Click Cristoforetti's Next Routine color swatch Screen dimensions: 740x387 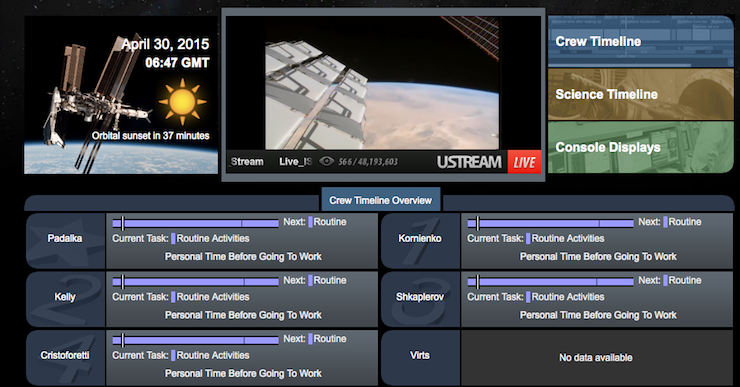coord(310,339)
